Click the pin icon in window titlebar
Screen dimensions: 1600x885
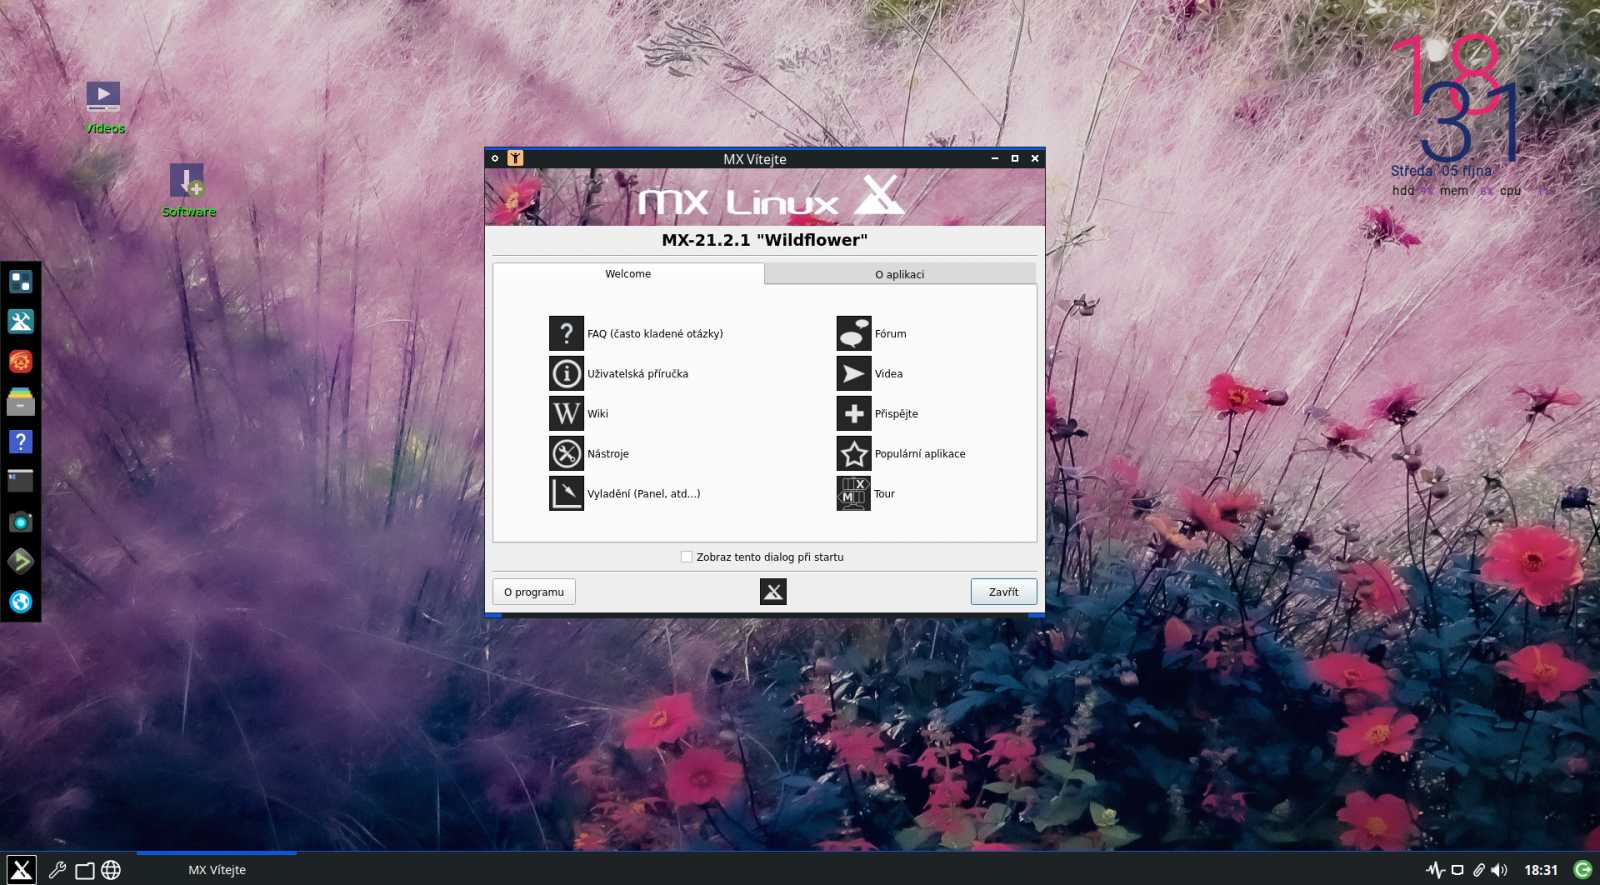tap(515, 158)
